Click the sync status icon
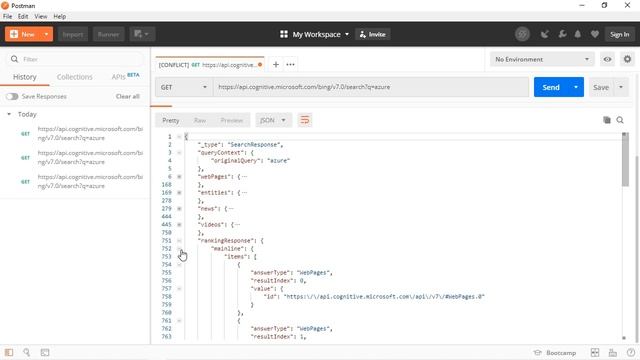Viewport: 640px width, 360px height. point(522,34)
